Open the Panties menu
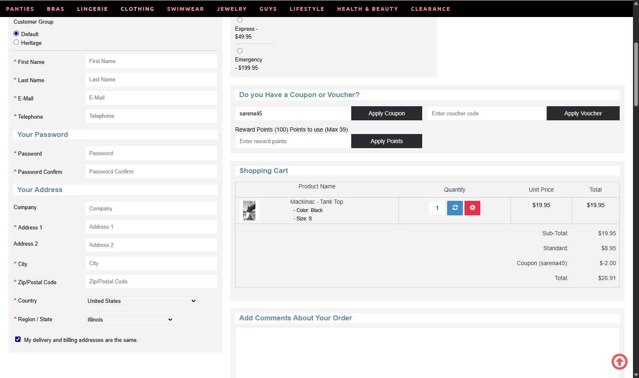The height and width of the screenshot is (378, 639). click(20, 9)
